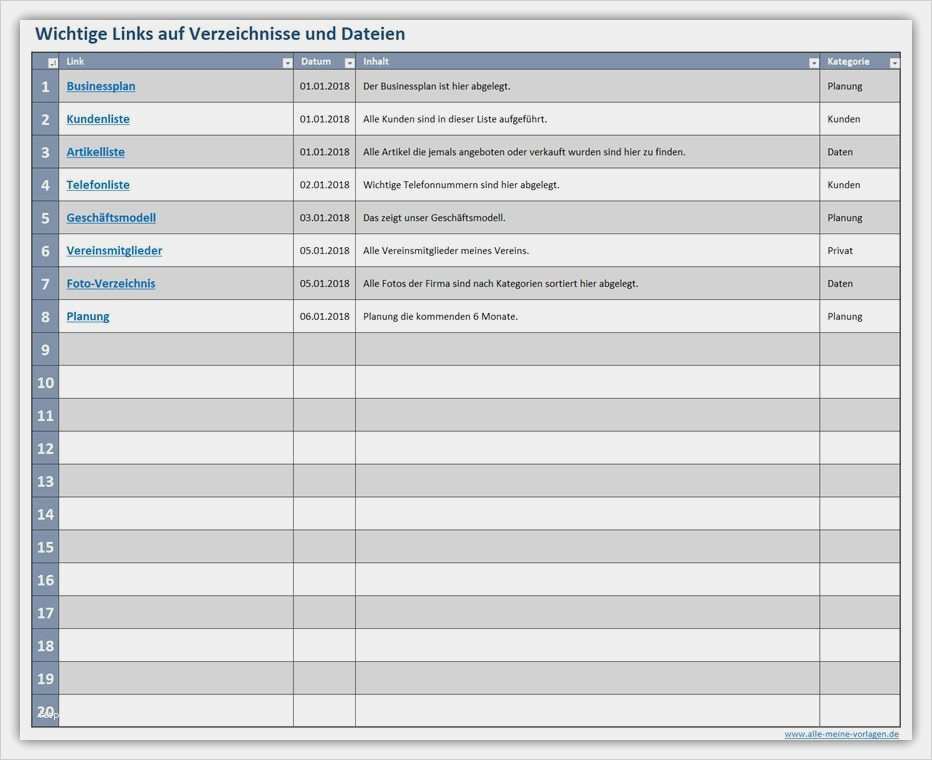Open the Telefonliste hyperlink
The width and height of the screenshot is (932, 760).
(97, 184)
